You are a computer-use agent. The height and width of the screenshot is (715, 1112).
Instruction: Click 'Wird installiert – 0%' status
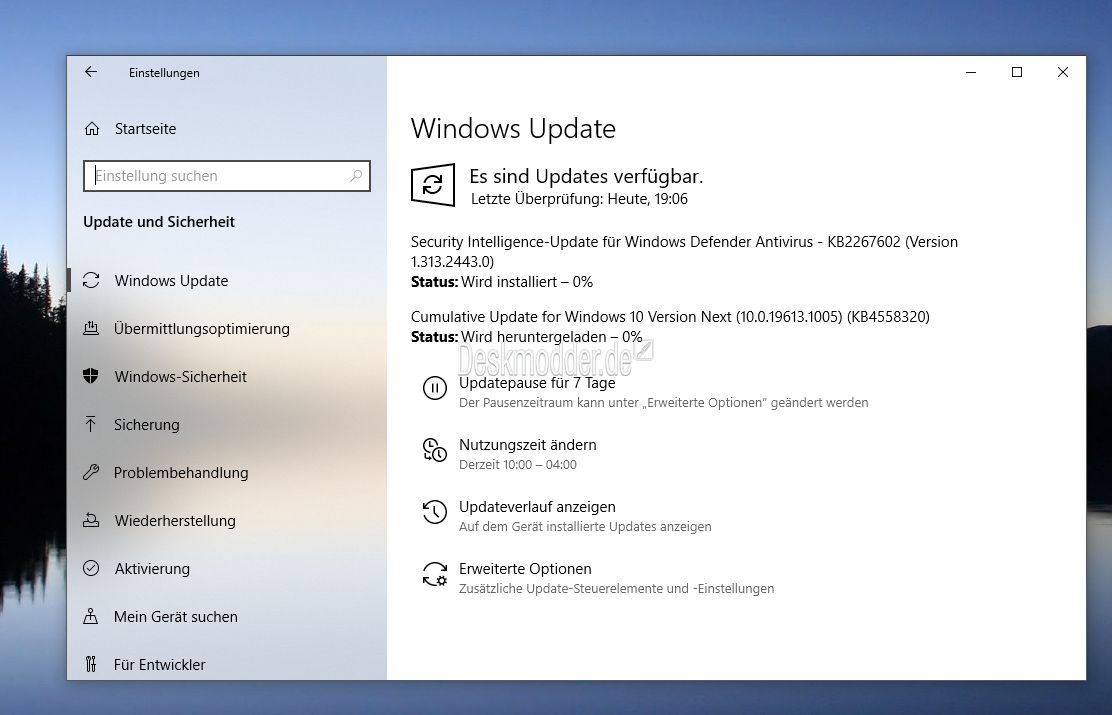tap(527, 282)
